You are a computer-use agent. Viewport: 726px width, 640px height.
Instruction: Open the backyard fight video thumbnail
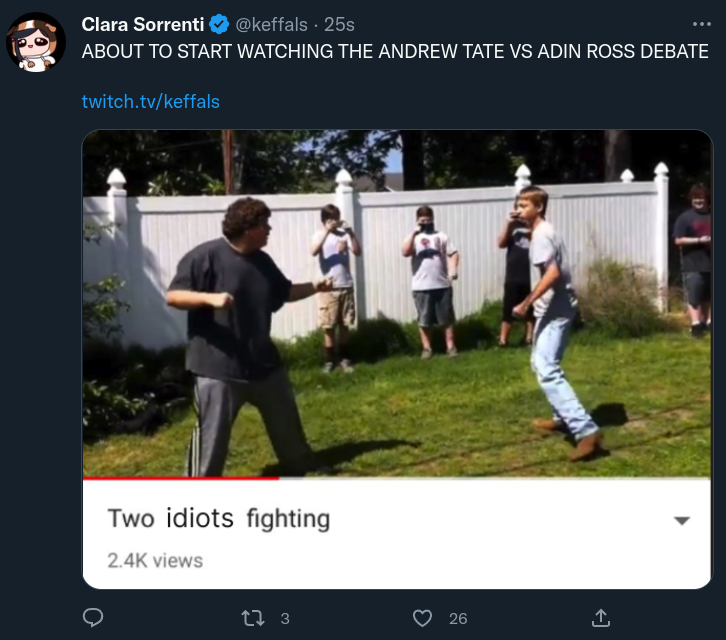coord(397,304)
